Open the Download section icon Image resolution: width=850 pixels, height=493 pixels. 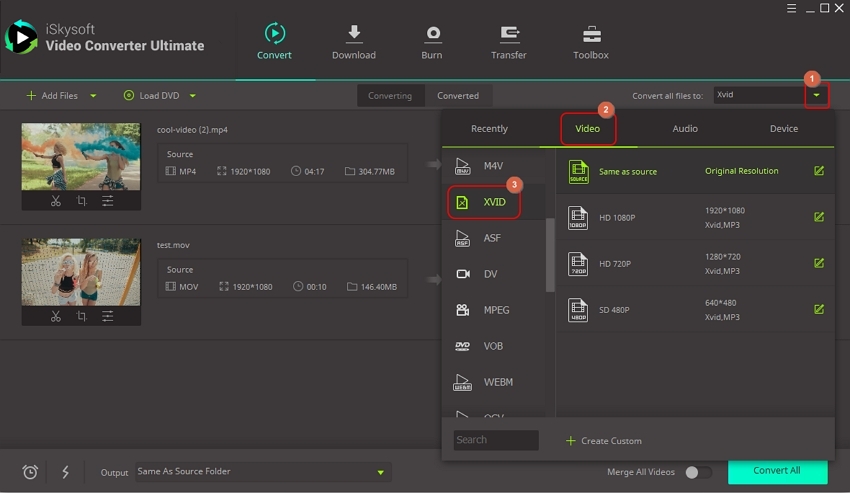pyautogui.click(x=354, y=35)
